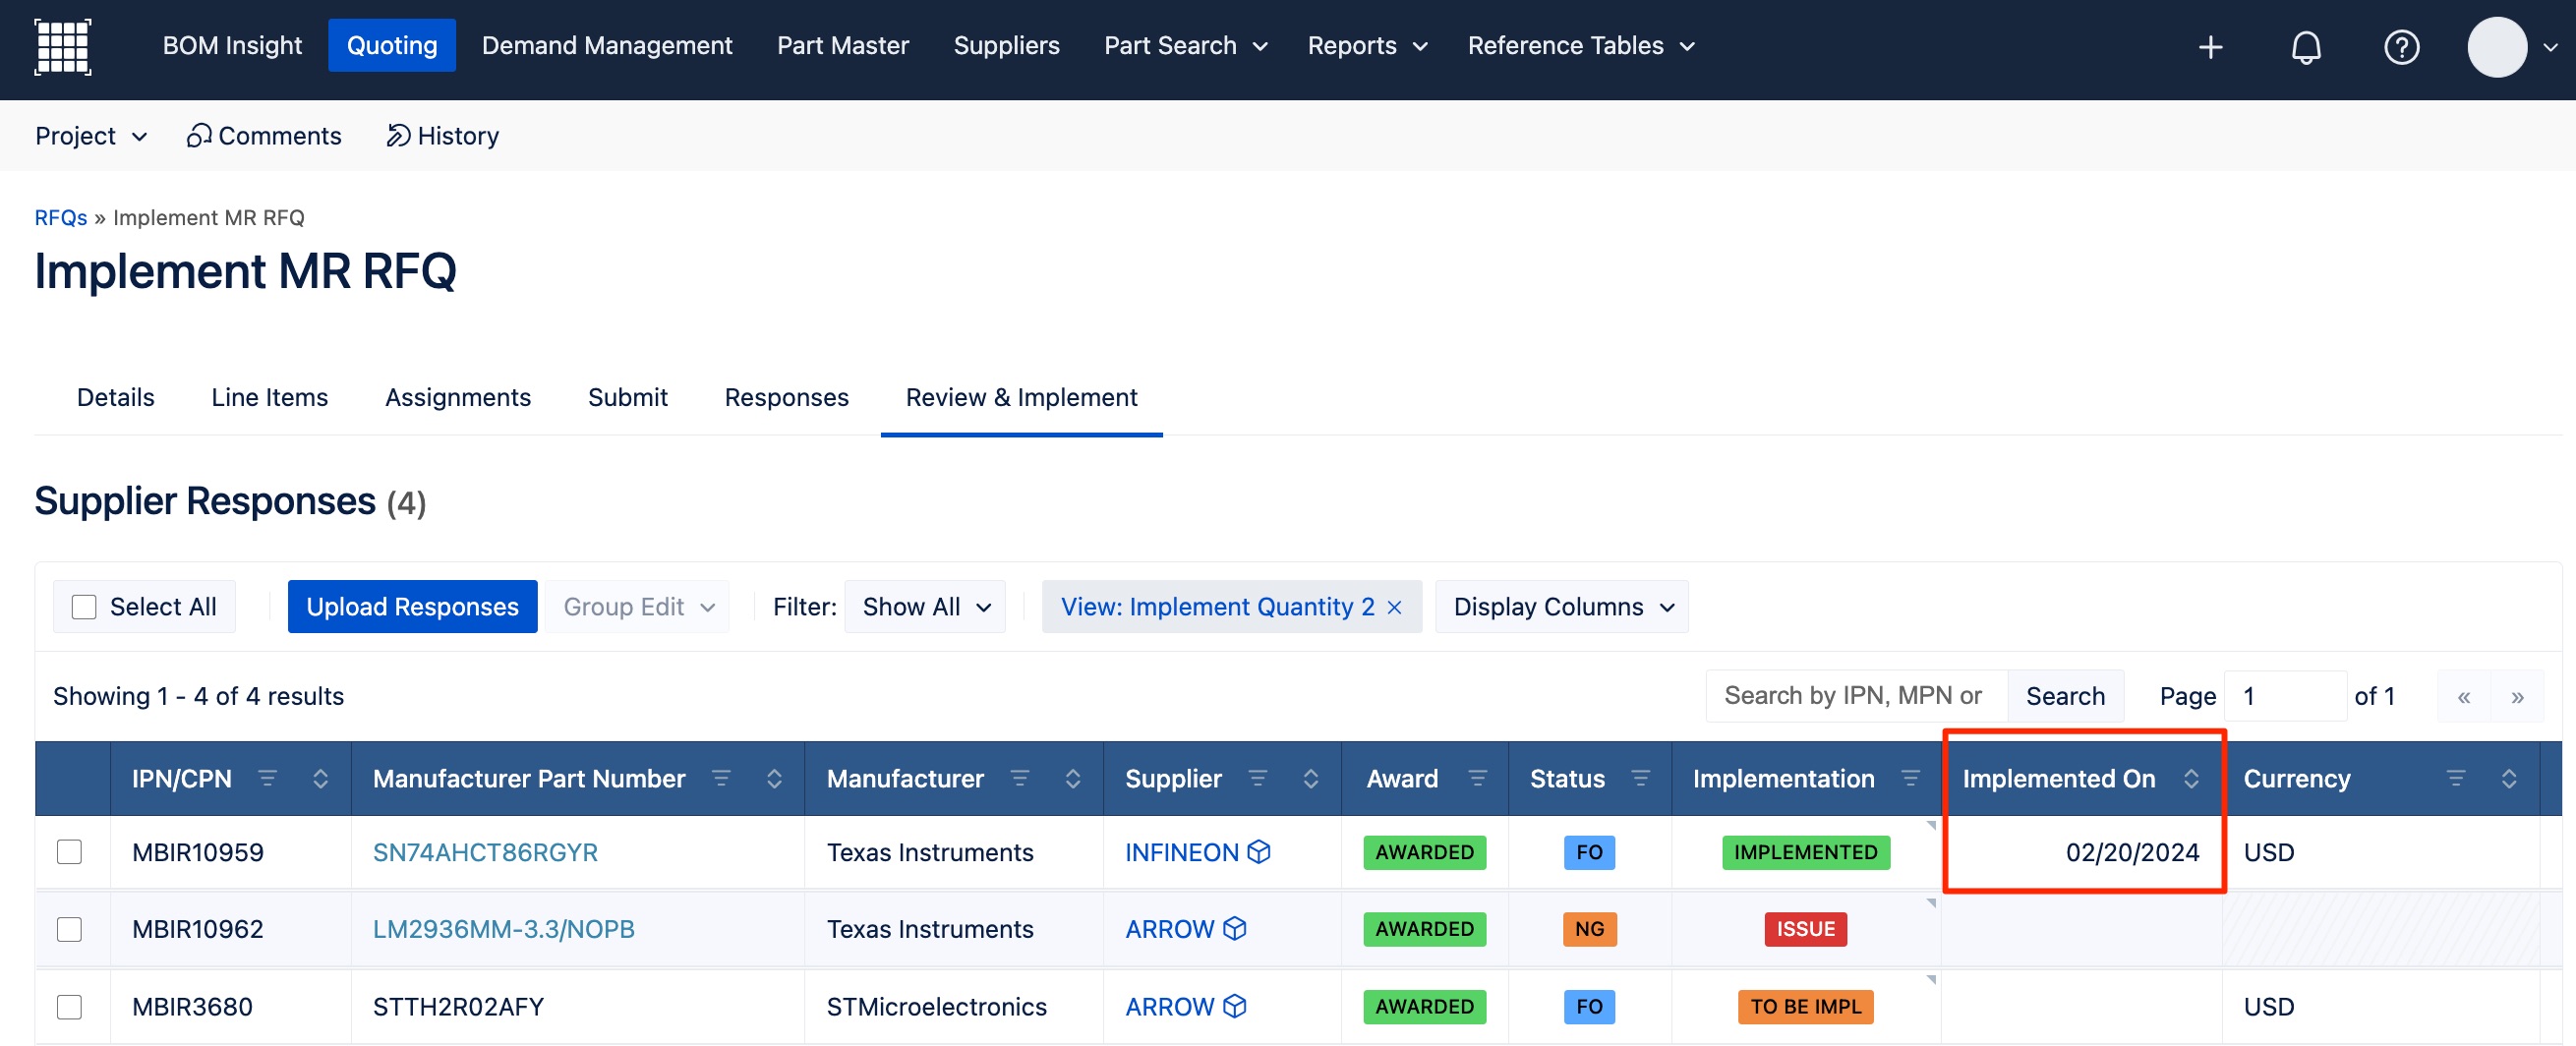Select the MBIR10959 row checkbox

tap(69, 851)
